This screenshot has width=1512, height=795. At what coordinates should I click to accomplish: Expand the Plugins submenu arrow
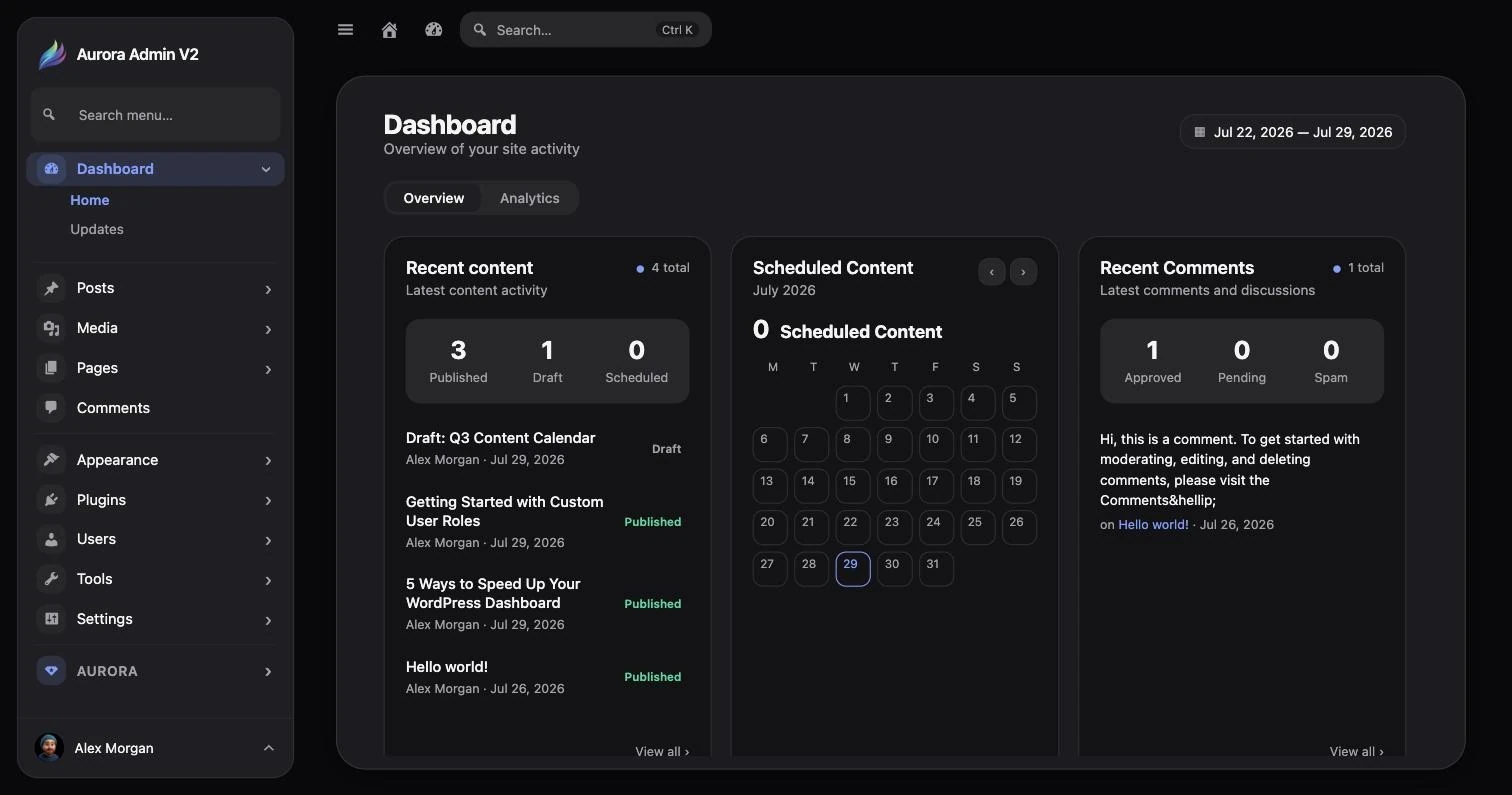(268, 500)
